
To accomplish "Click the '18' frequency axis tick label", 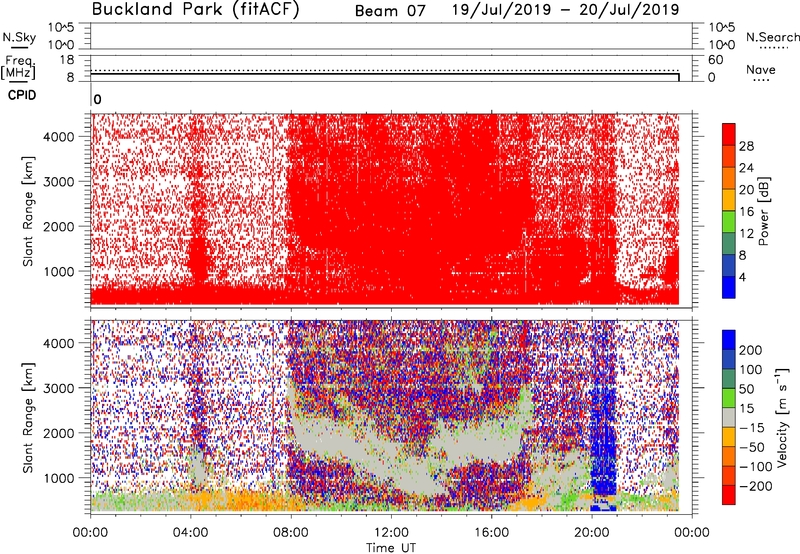I will click(67, 60).
